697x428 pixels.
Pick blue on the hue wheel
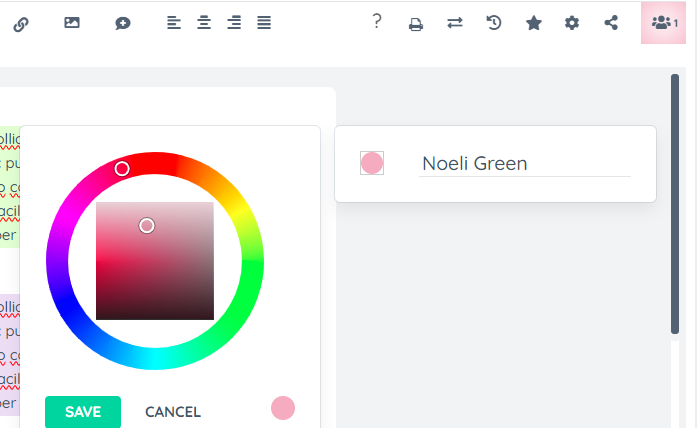(67, 304)
